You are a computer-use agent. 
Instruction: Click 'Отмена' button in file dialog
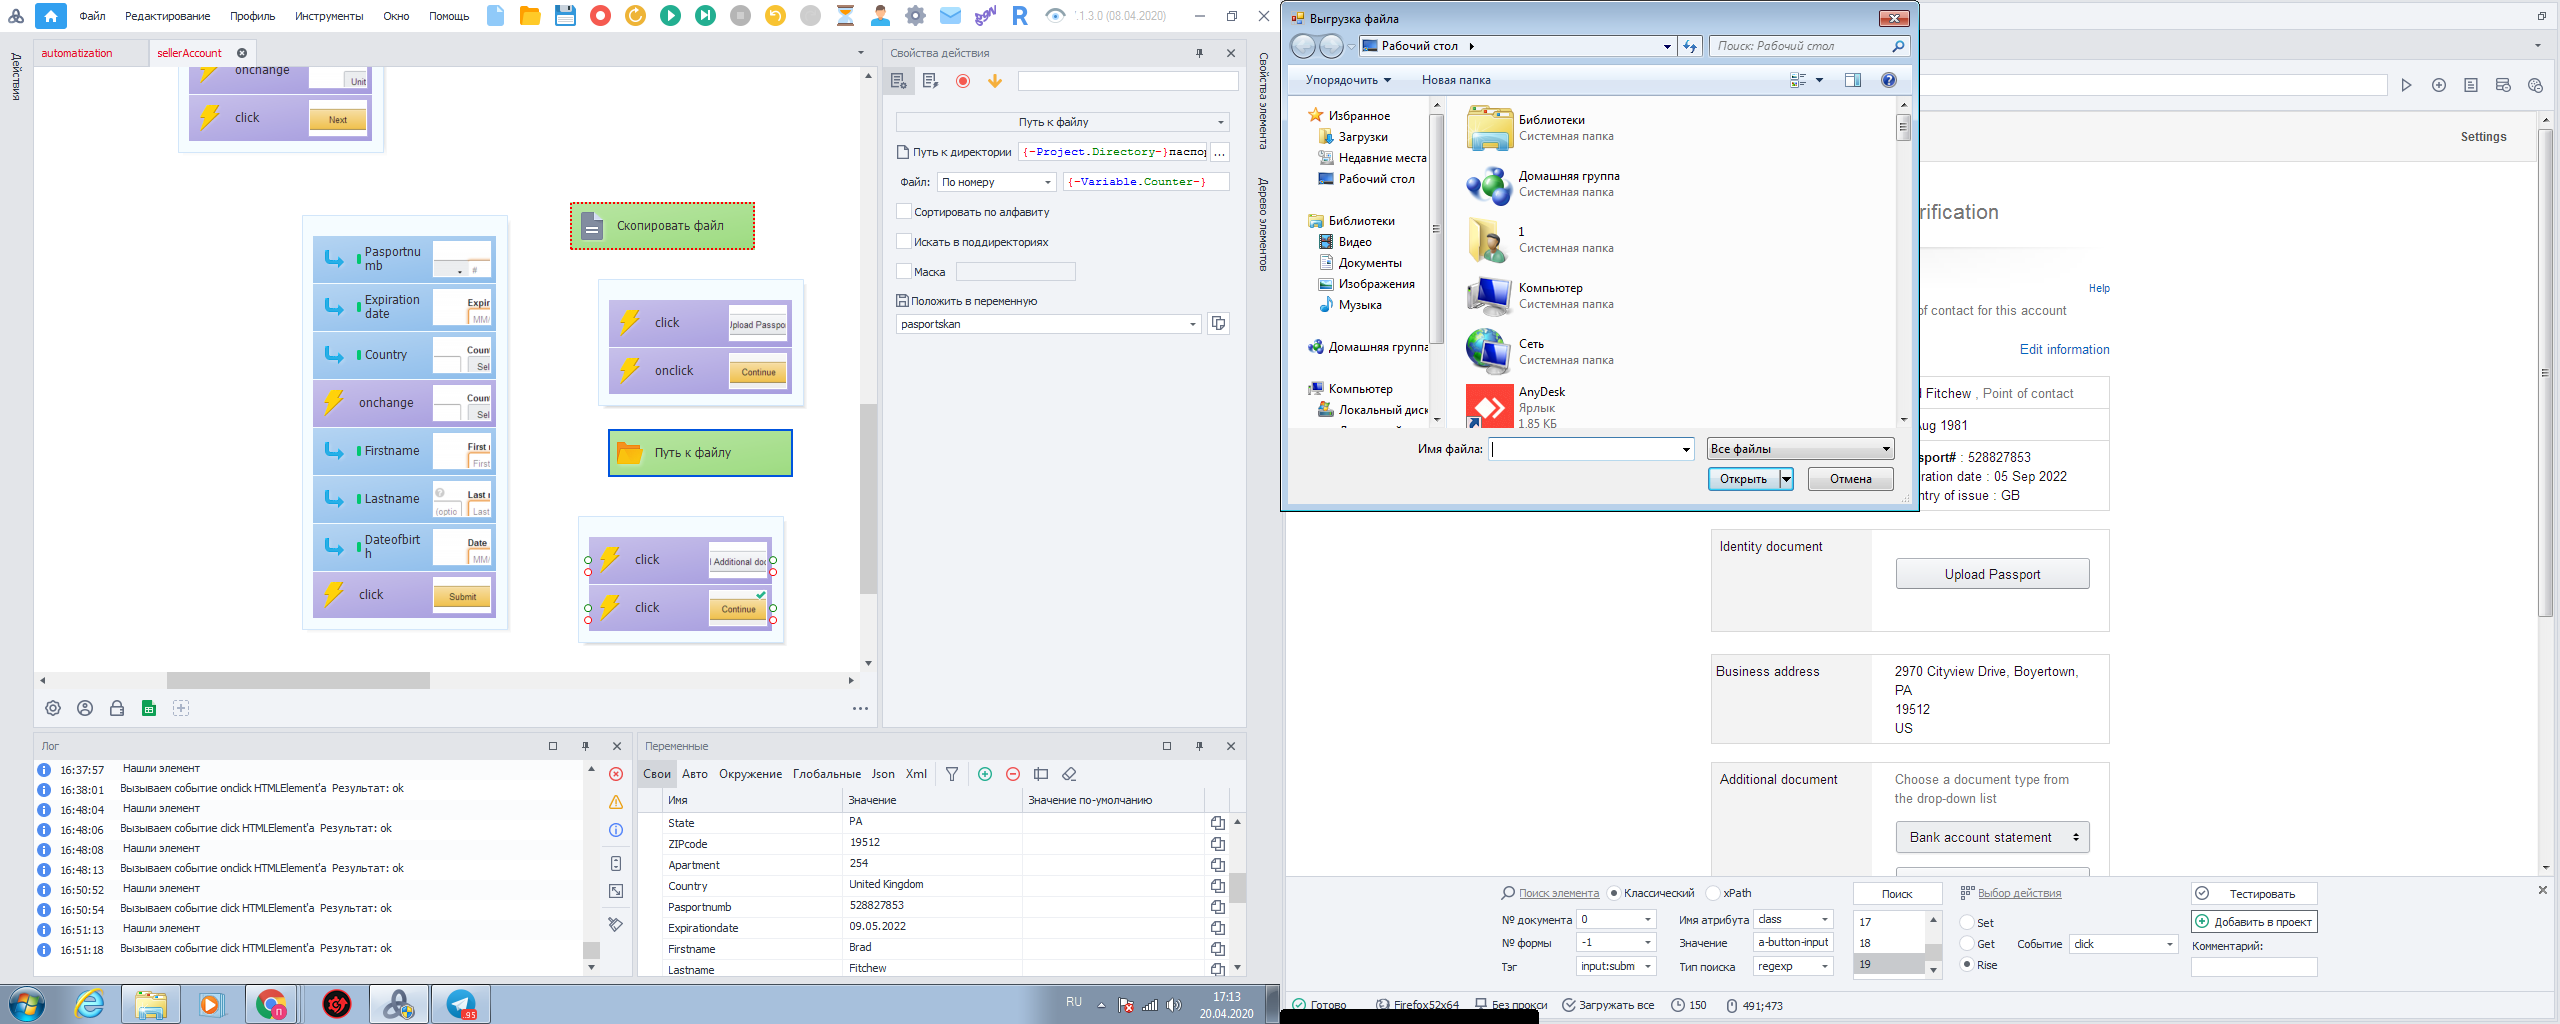(x=1850, y=479)
